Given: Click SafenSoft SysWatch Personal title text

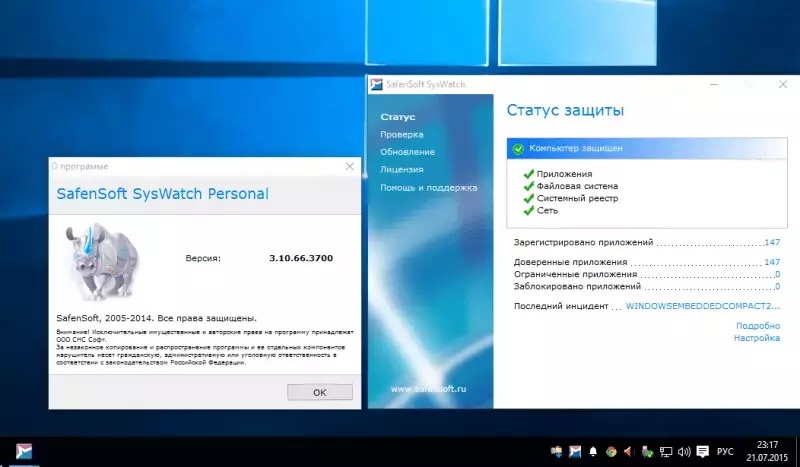Looking at the screenshot, I should (x=162, y=193).
